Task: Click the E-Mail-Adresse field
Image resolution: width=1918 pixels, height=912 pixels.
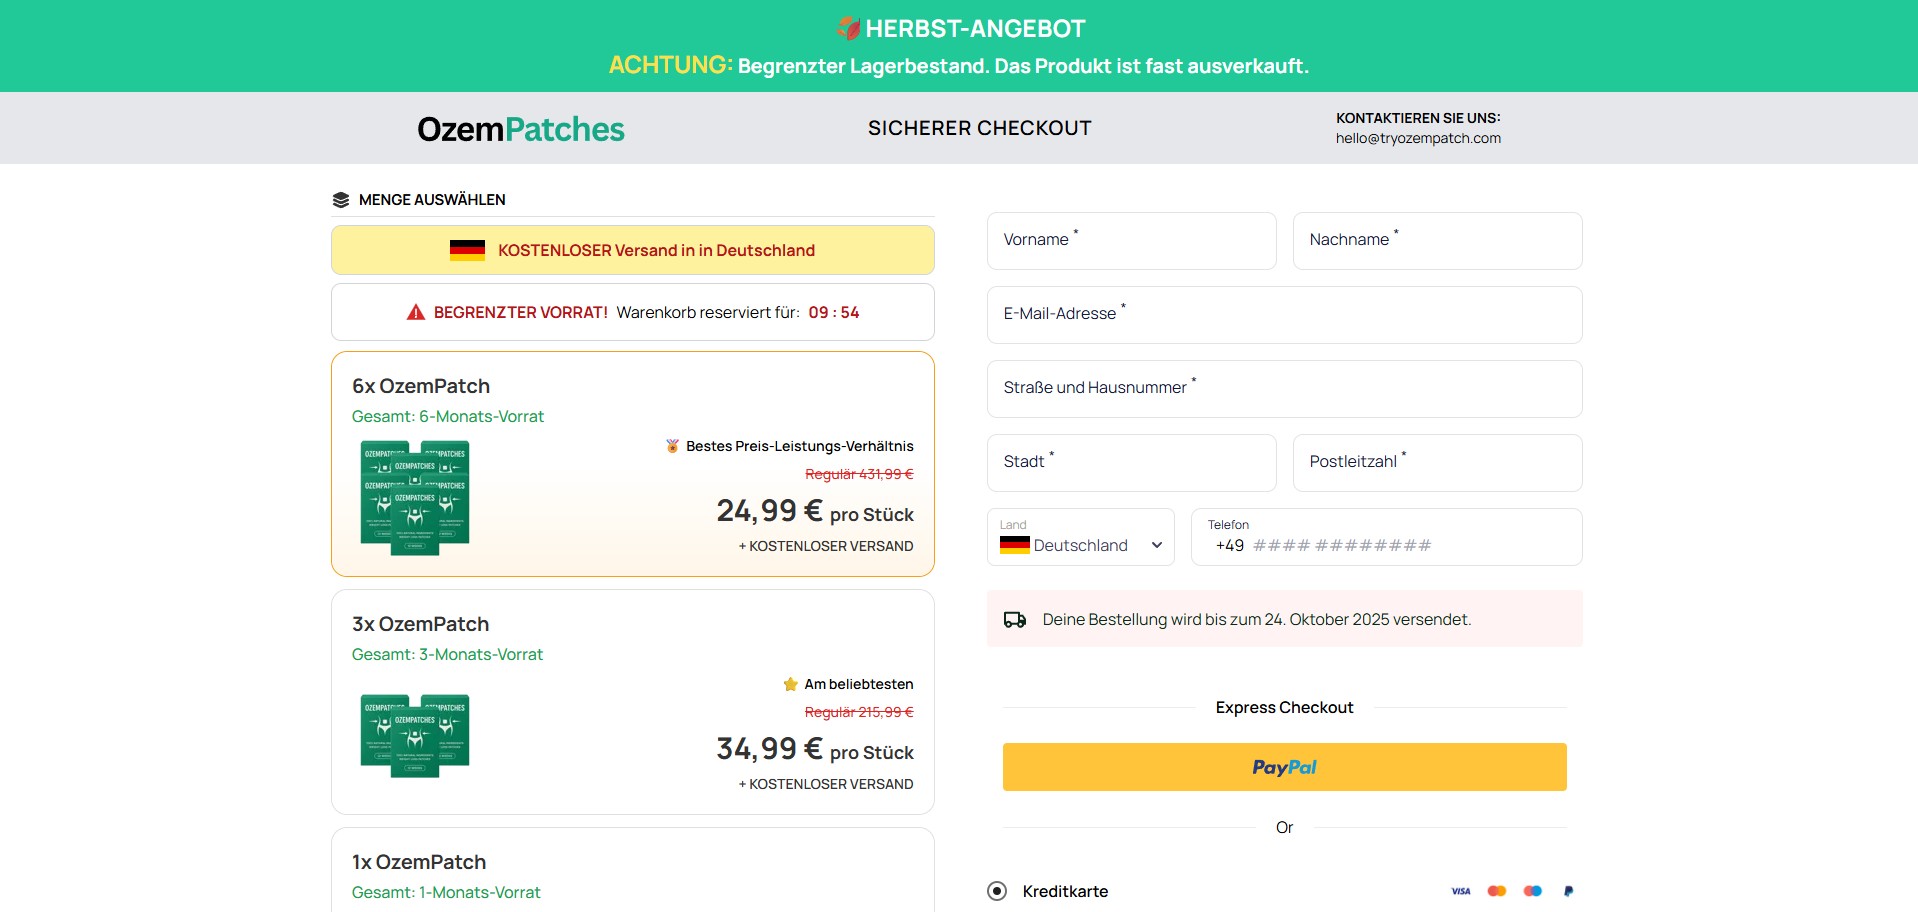Action: 1284,315
